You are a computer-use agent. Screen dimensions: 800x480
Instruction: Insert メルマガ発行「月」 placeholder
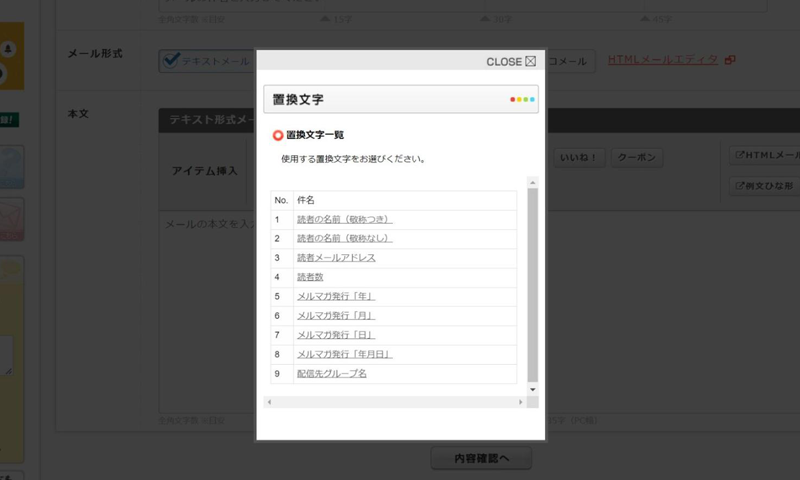pos(336,316)
